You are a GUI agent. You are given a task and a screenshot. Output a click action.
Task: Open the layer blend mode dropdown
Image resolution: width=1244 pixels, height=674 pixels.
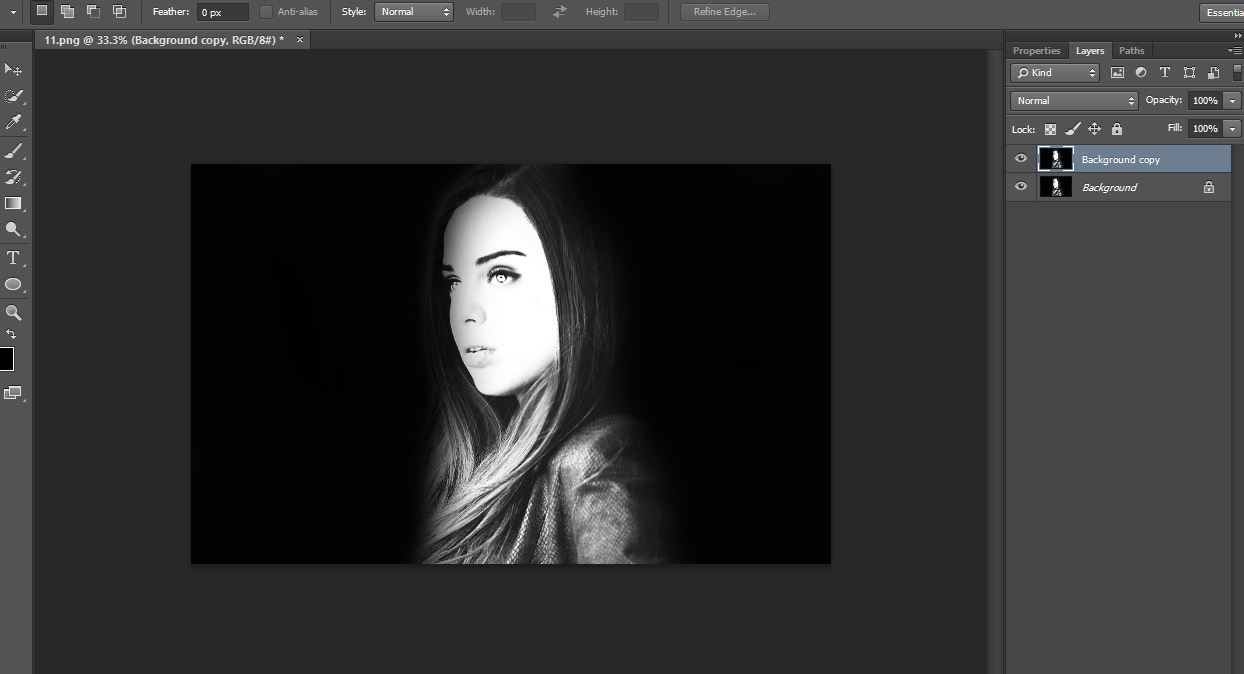(1074, 101)
